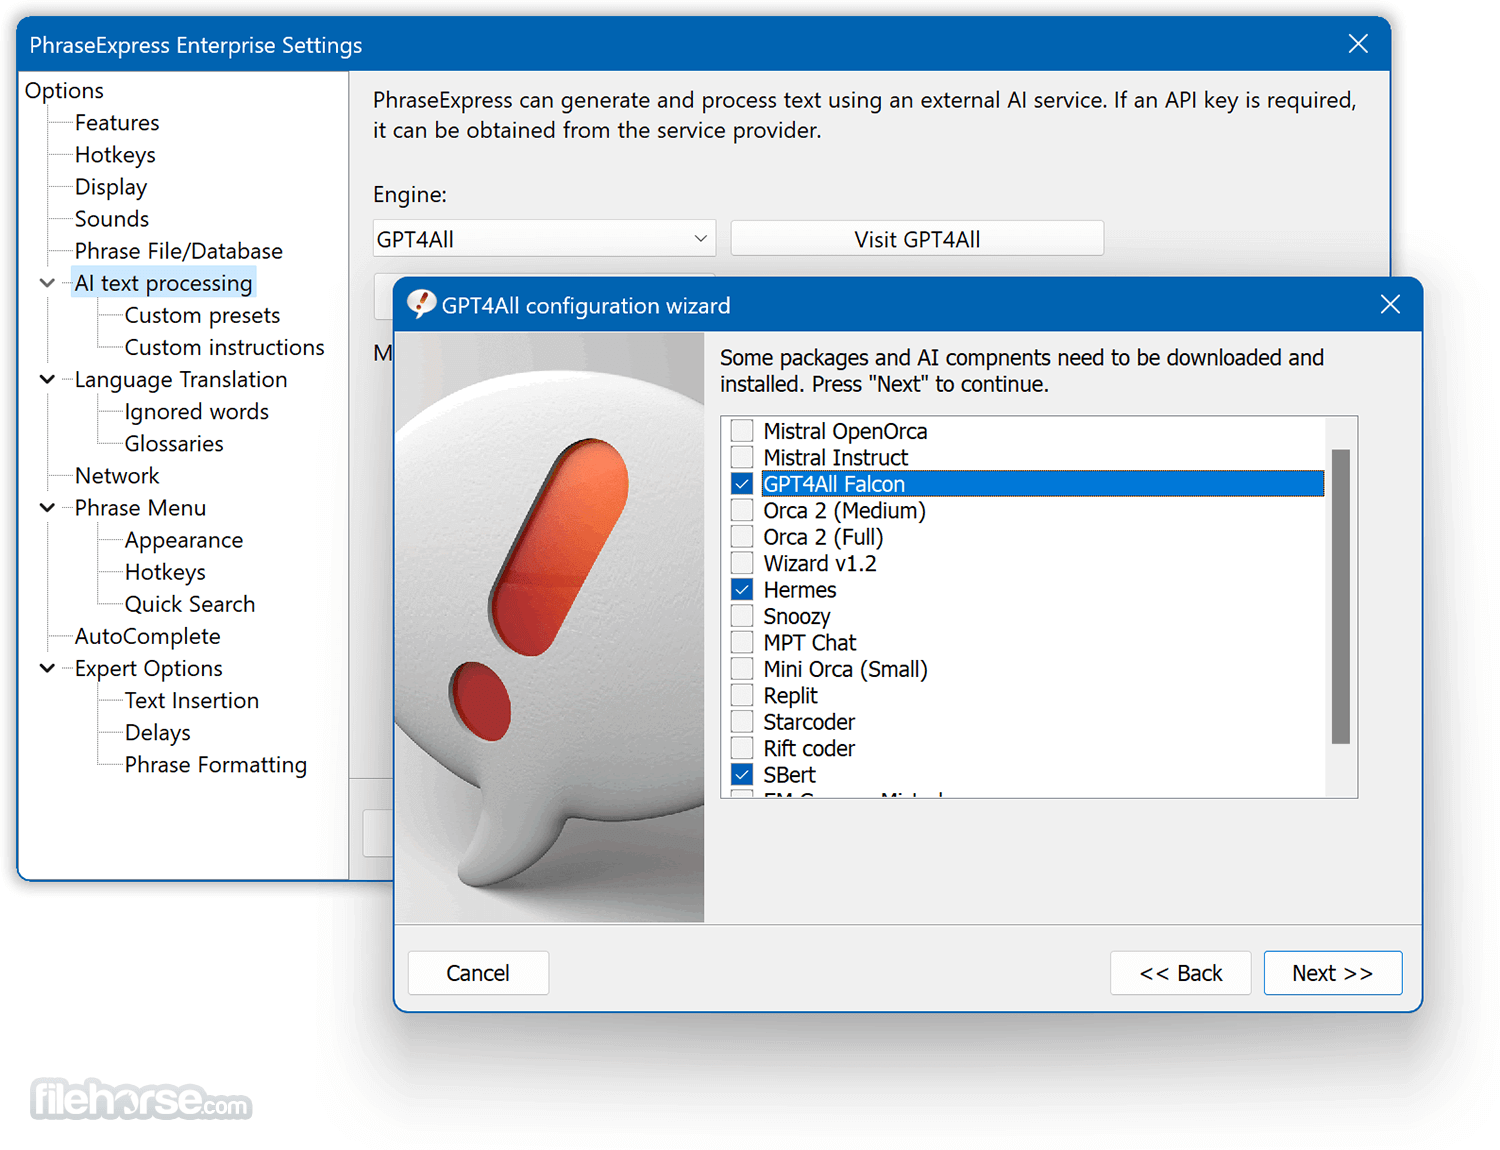This screenshot has height=1150, width=1500.
Task: Select the Wizard v1.2 model name
Action: 820,563
